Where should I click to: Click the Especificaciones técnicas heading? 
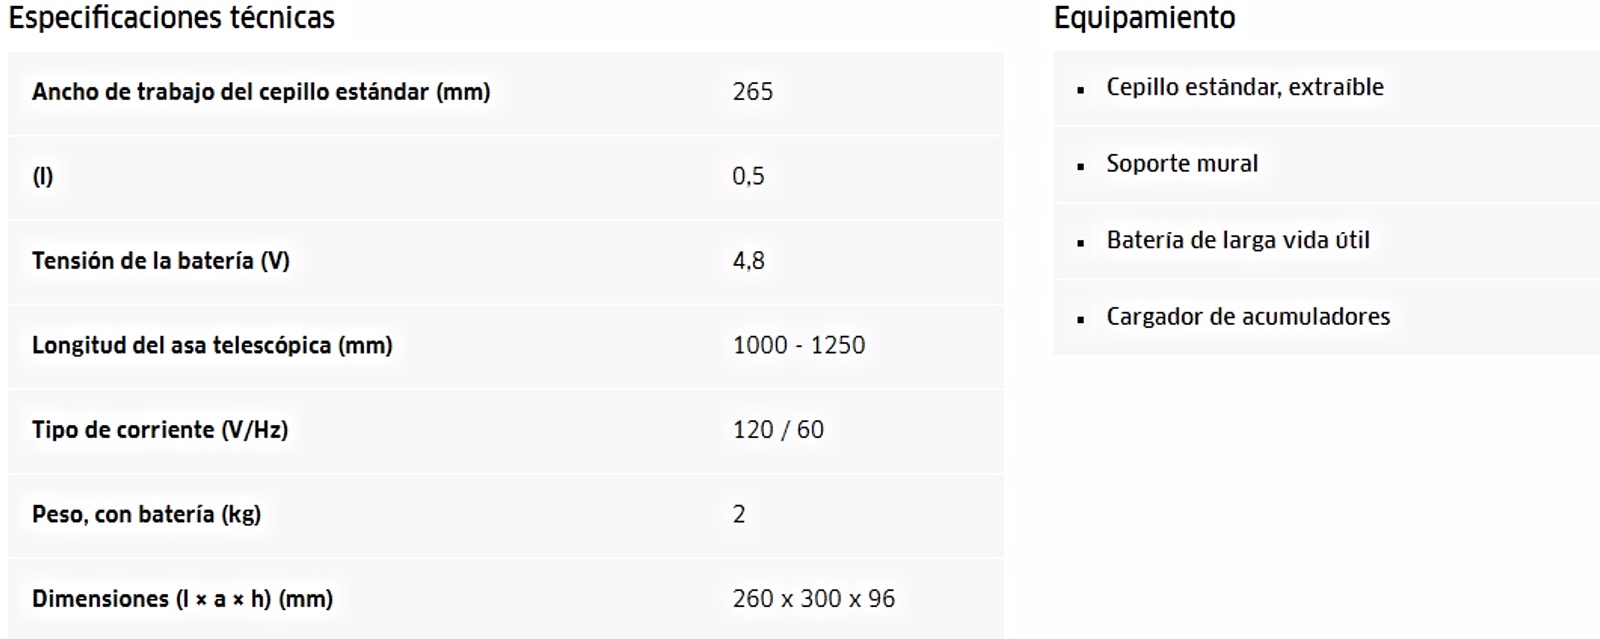click(171, 18)
